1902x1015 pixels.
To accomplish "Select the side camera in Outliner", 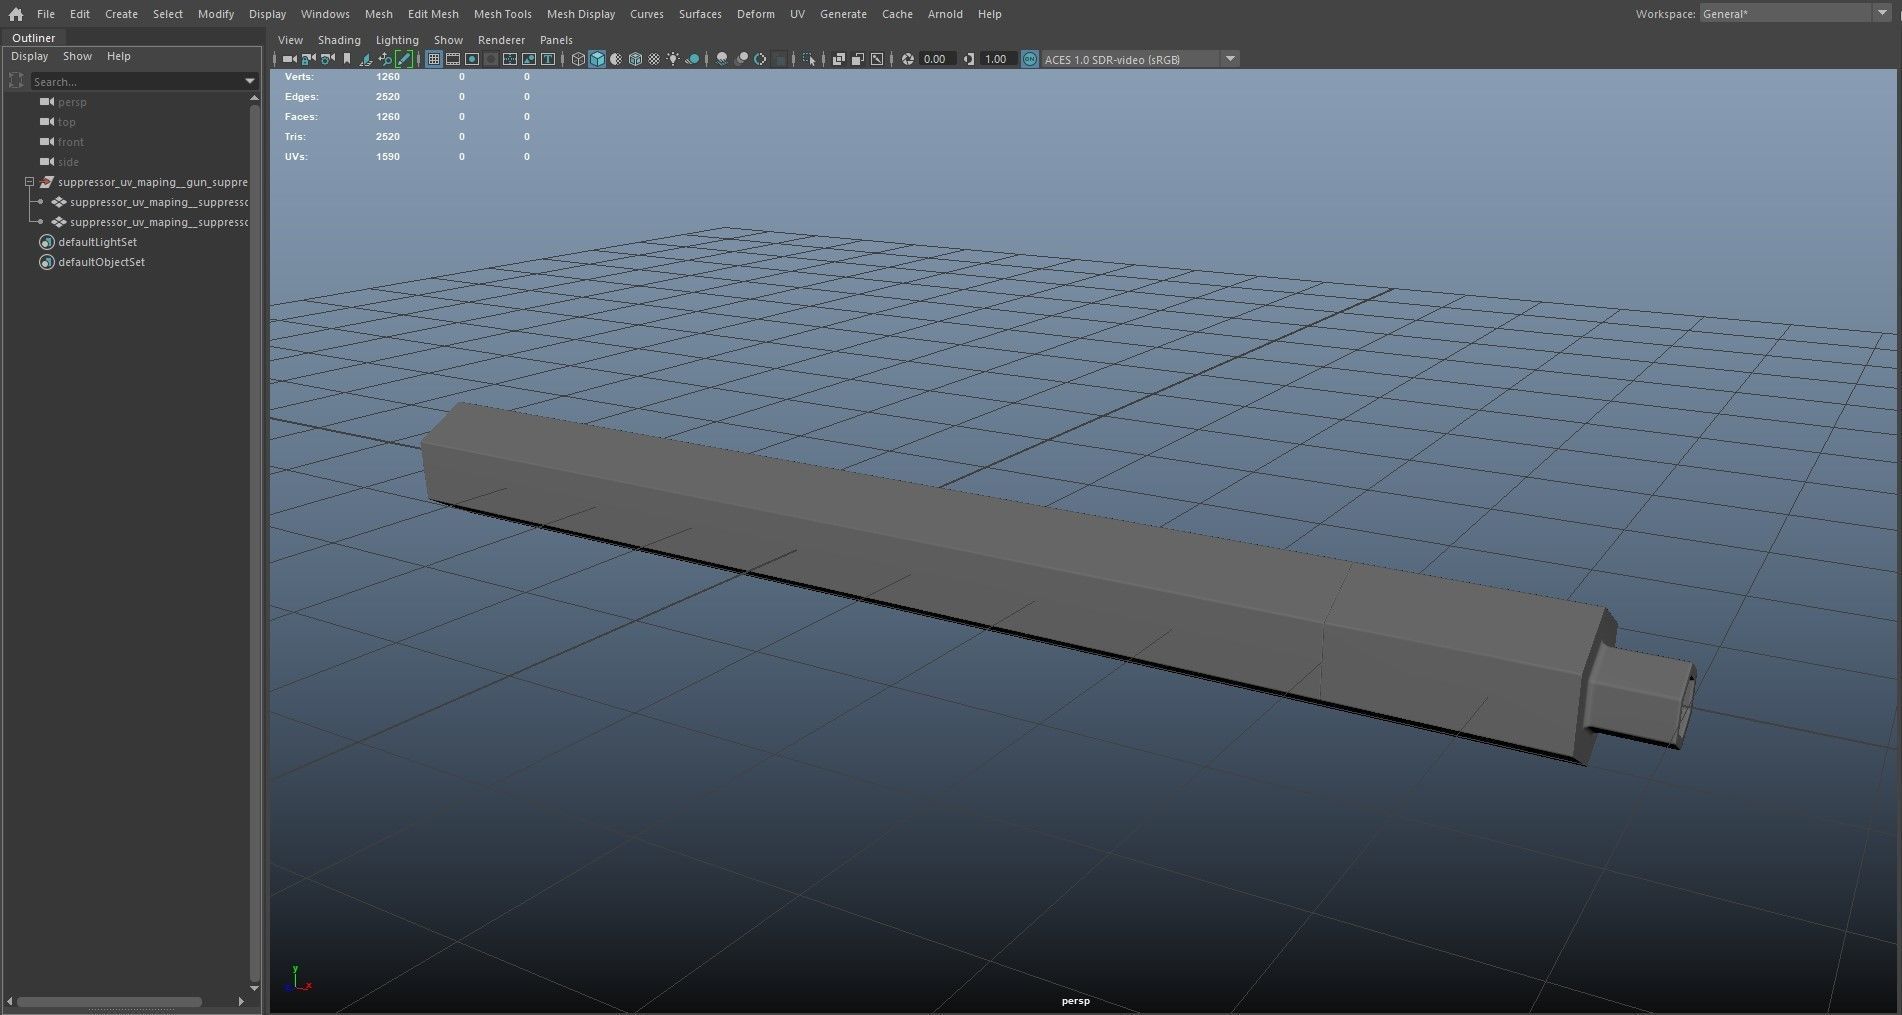I will [x=68, y=162].
